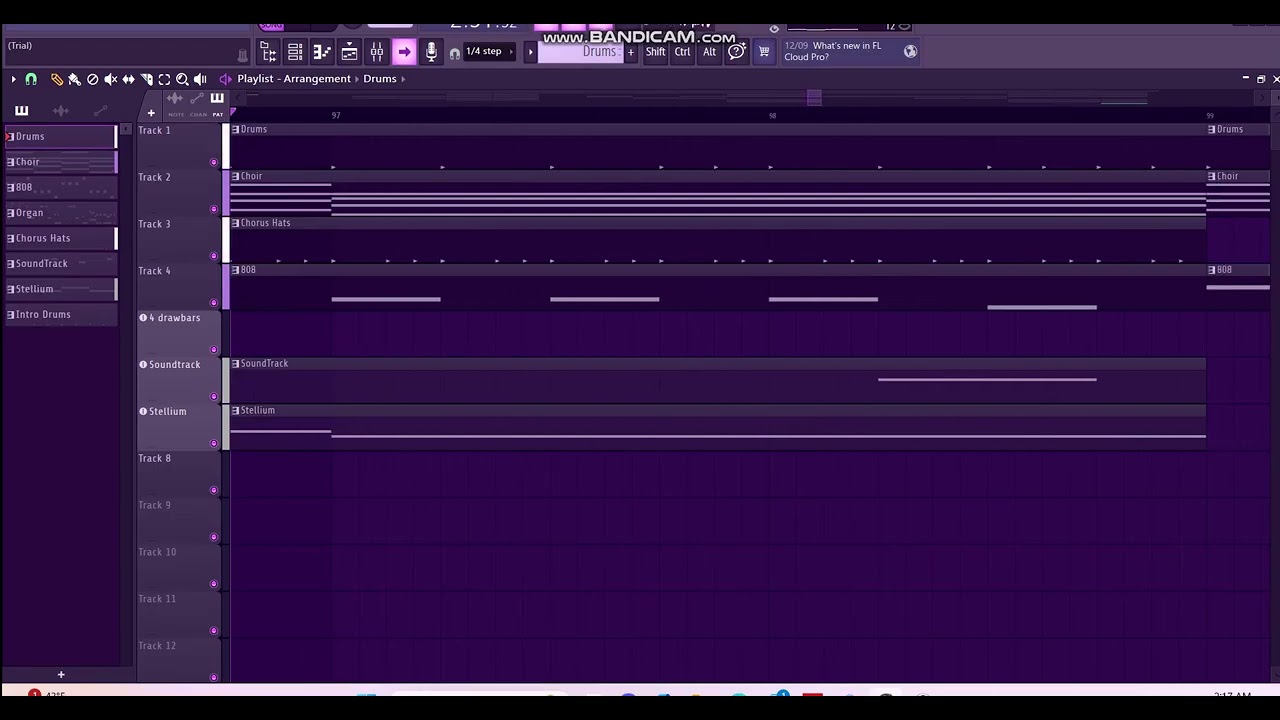The height and width of the screenshot is (720, 1280).
Task: Click the Shift key button
Action: pos(655,52)
